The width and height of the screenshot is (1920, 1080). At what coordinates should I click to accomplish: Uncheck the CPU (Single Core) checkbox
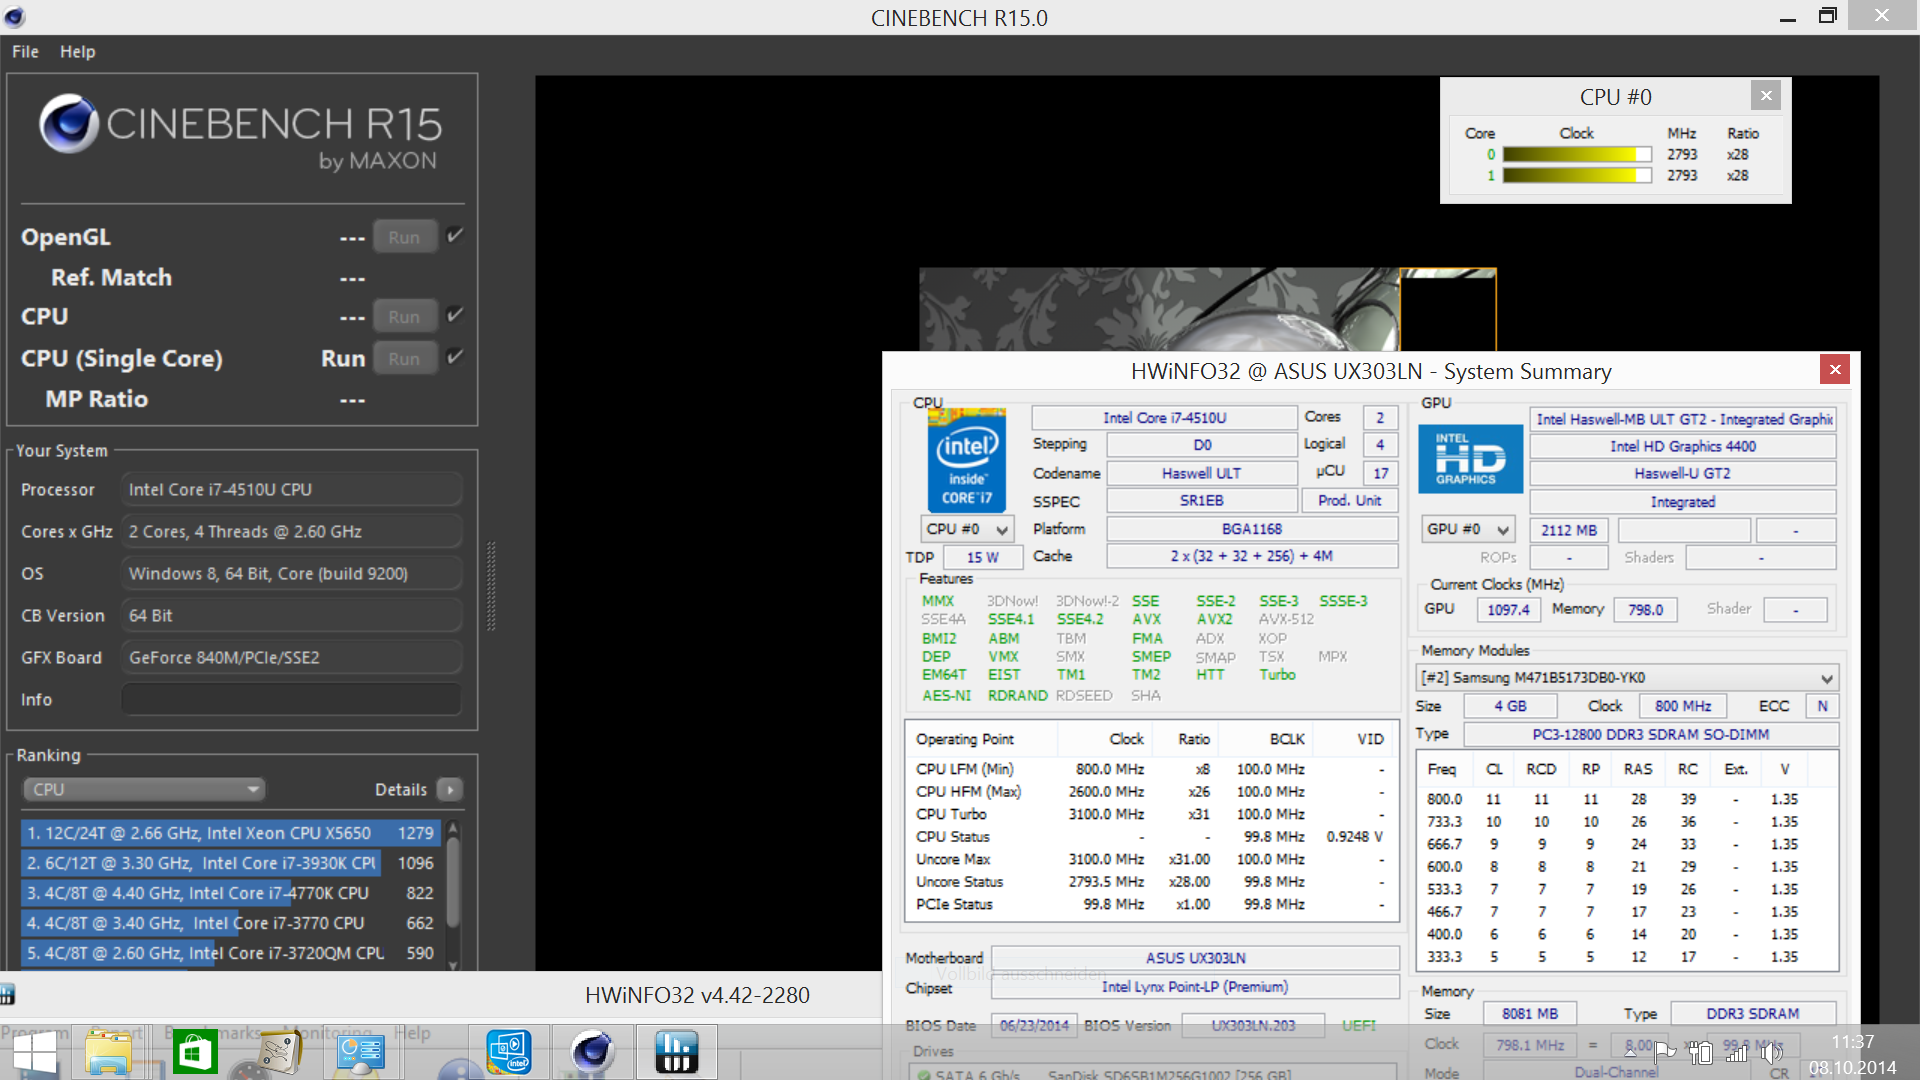click(x=455, y=357)
